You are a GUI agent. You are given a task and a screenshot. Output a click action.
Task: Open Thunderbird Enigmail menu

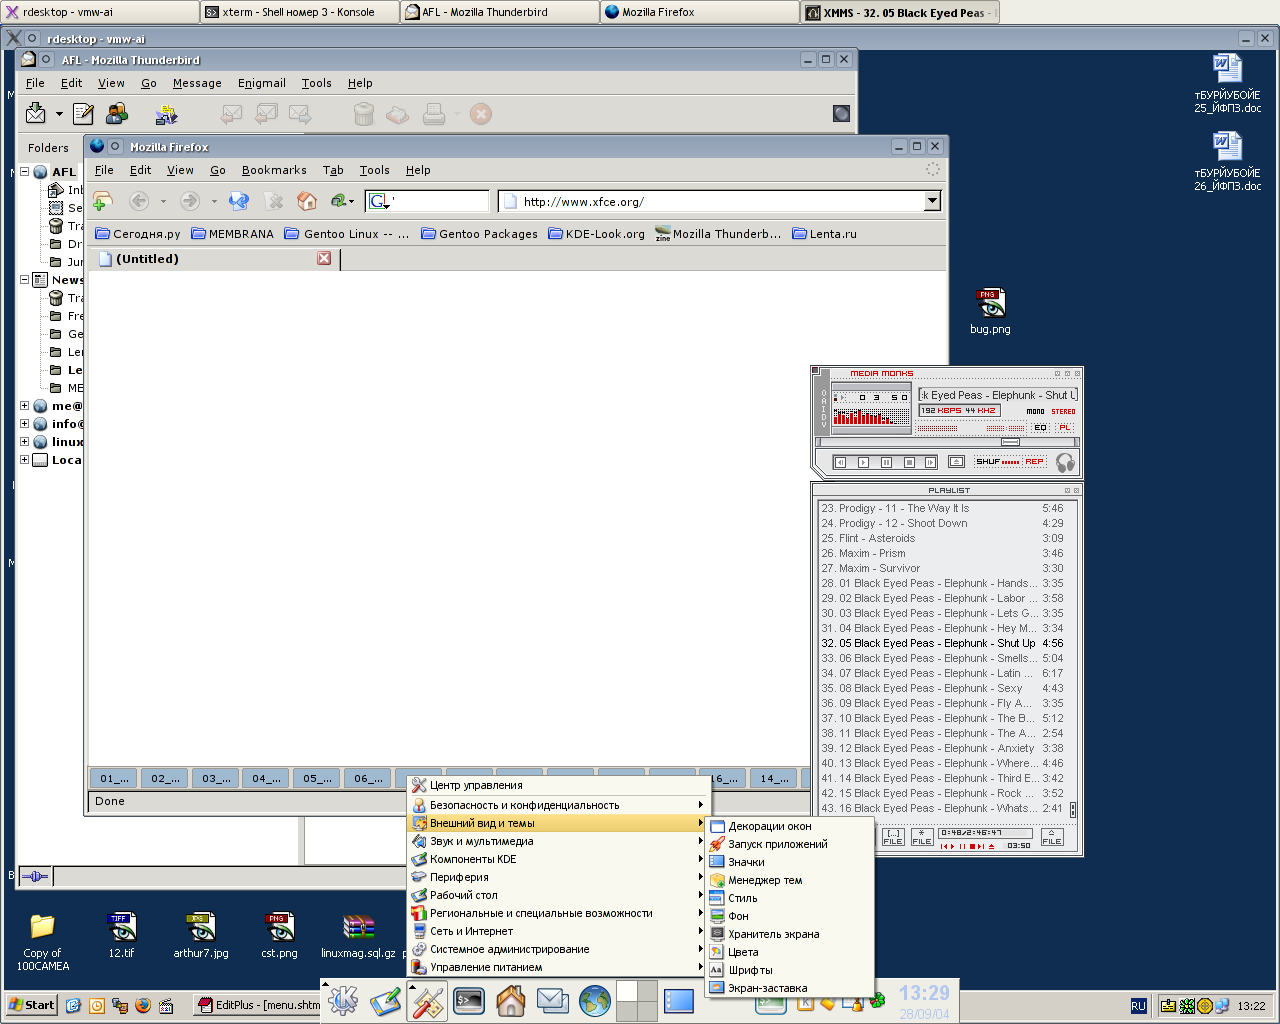(262, 83)
